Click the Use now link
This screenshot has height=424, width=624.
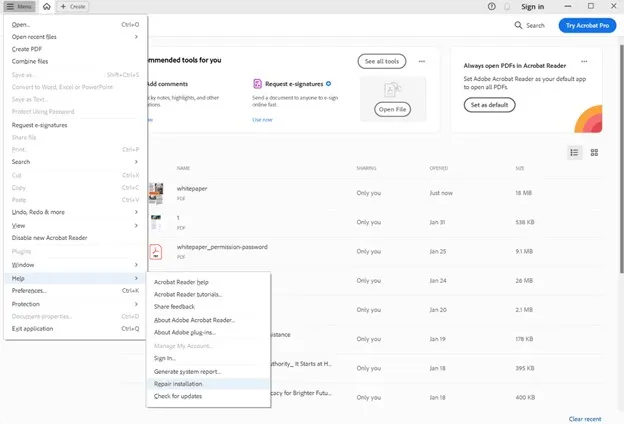tap(262, 119)
